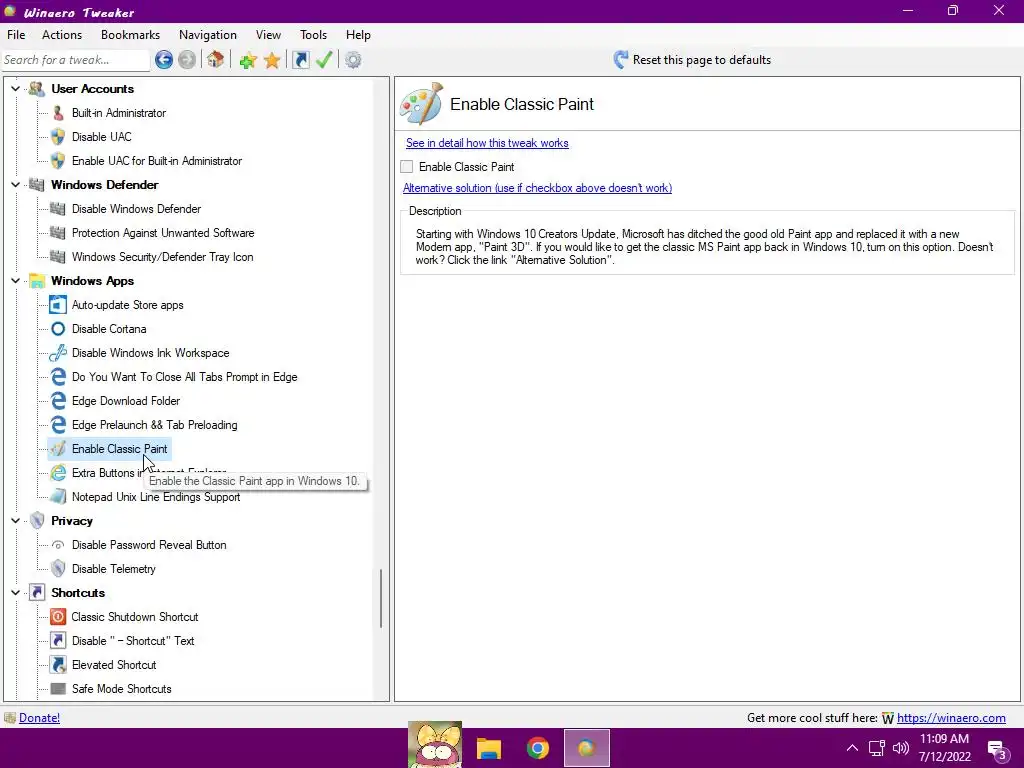Go back with the blue arrow toolbar button
The image size is (1024, 768).
(164, 60)
